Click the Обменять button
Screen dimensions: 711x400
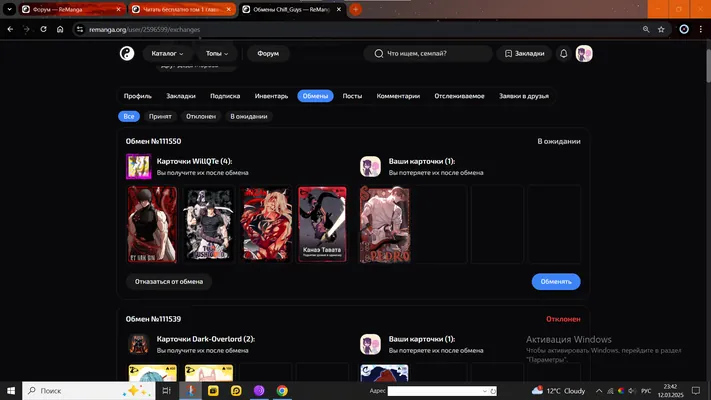(556, 282)
